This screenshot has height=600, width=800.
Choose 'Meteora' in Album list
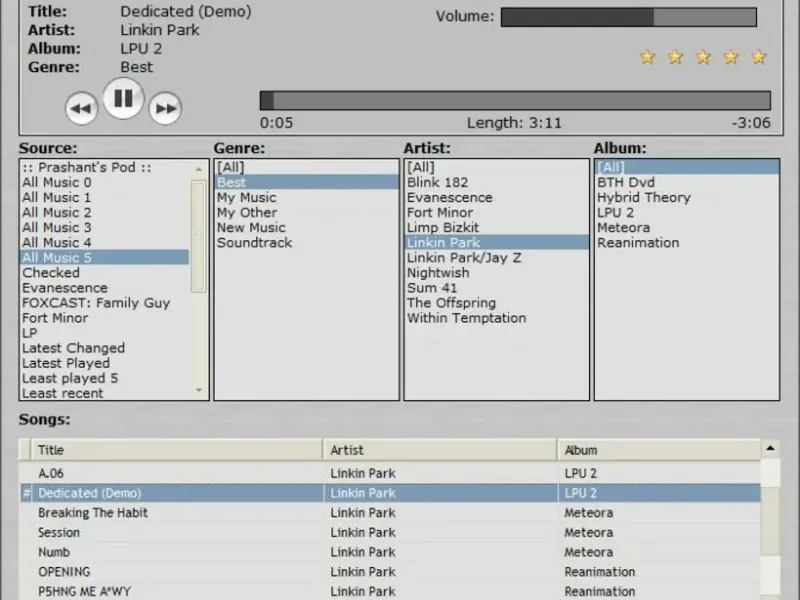coord(687,228)
